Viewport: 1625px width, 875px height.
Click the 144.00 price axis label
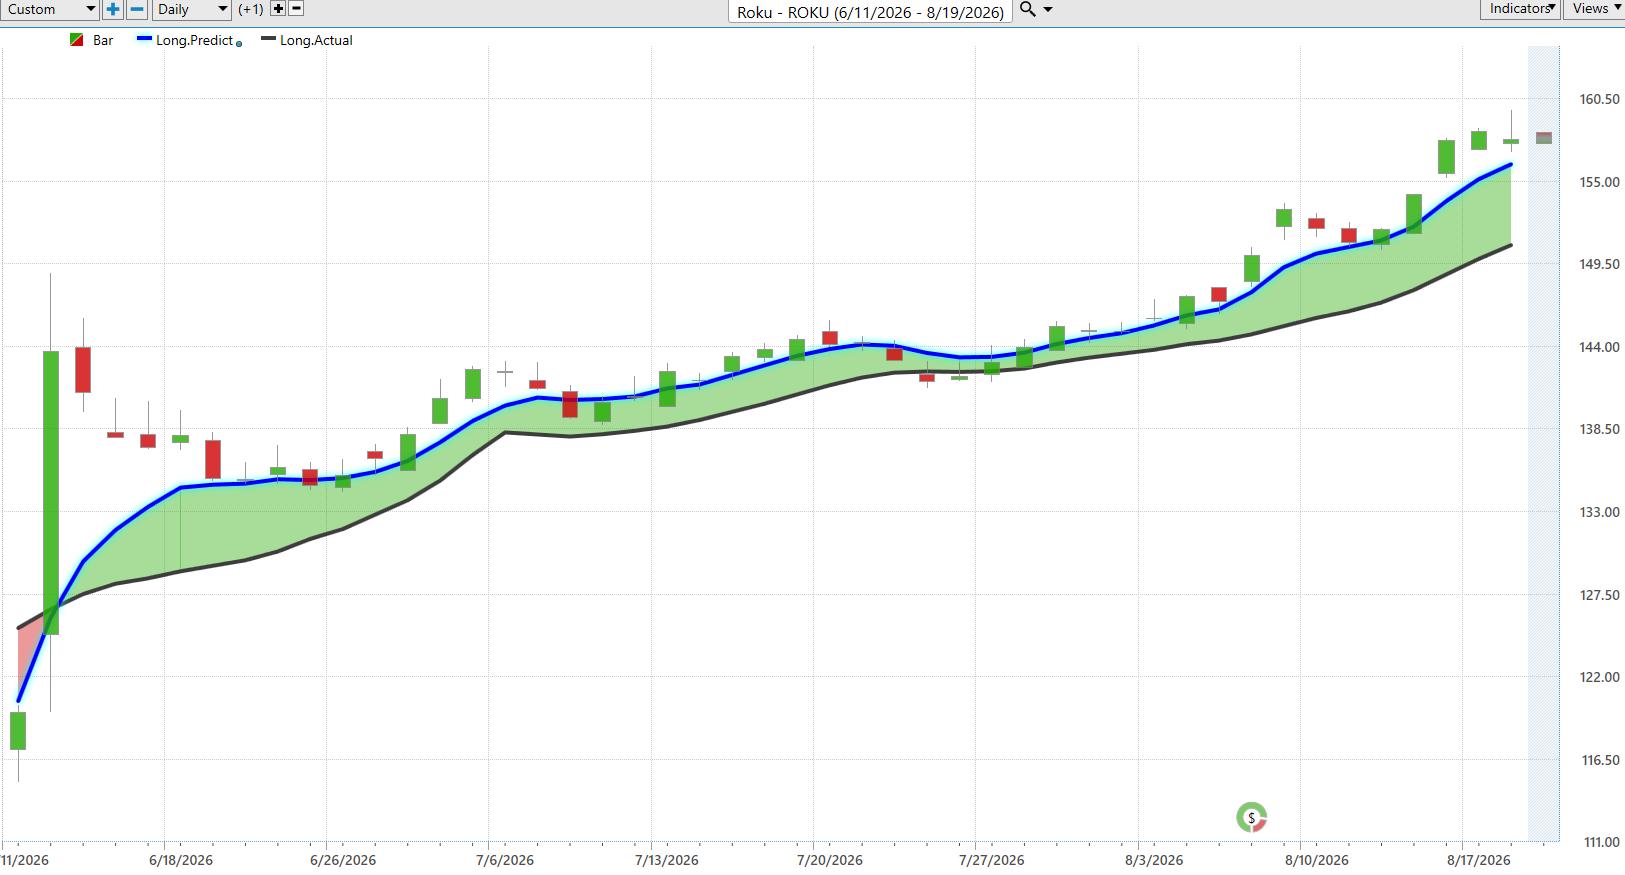coord(1599,347)
